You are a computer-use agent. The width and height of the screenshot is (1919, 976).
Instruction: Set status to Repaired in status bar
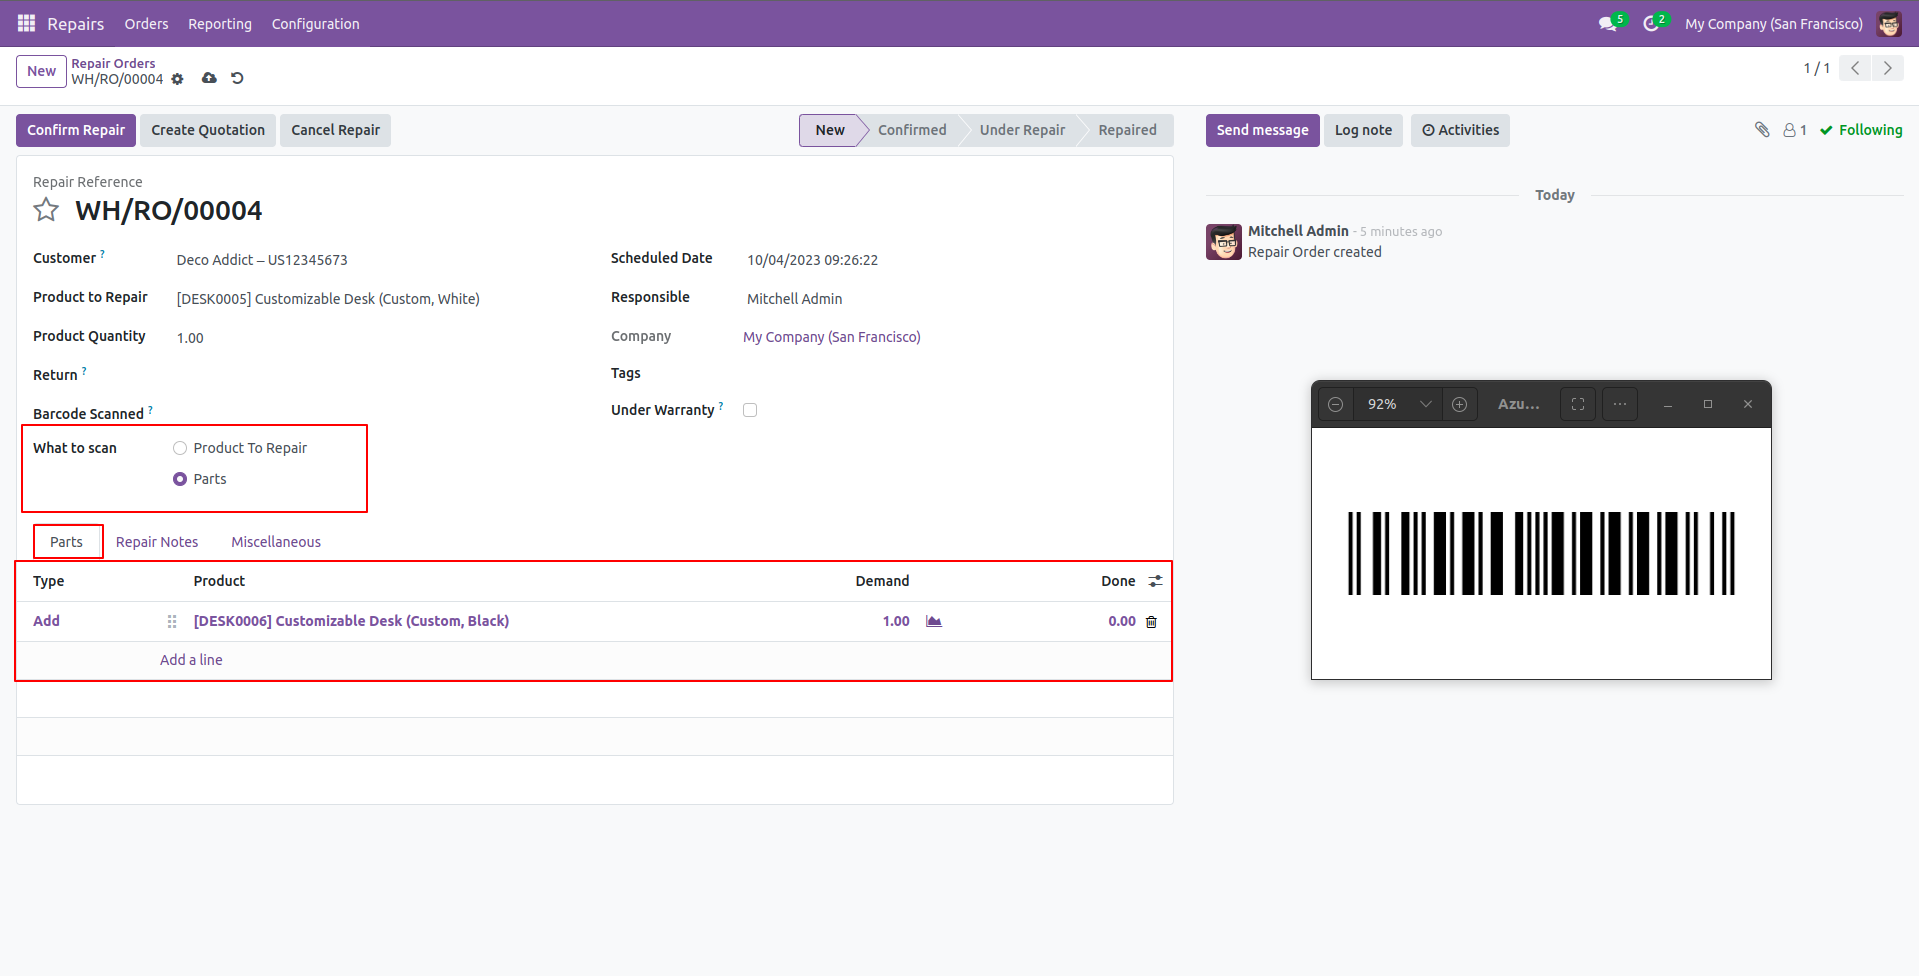pos(1127,130)
